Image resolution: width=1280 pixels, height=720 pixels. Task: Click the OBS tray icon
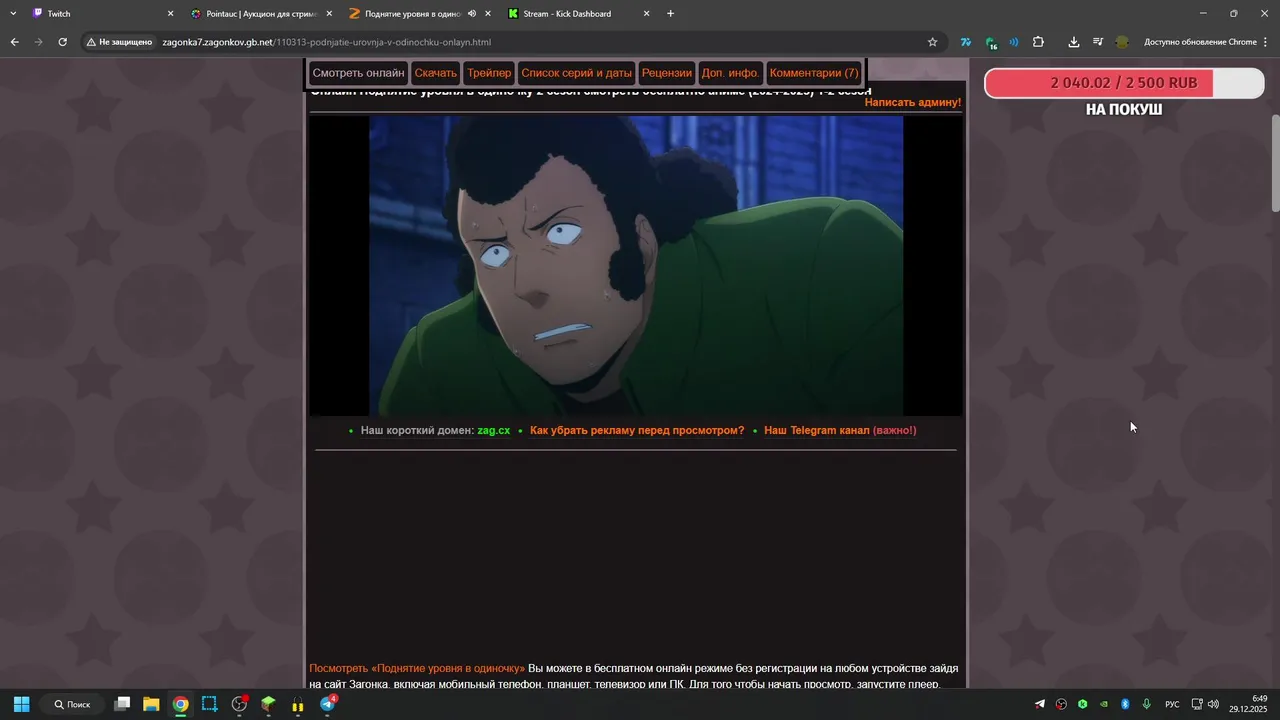1061,704
